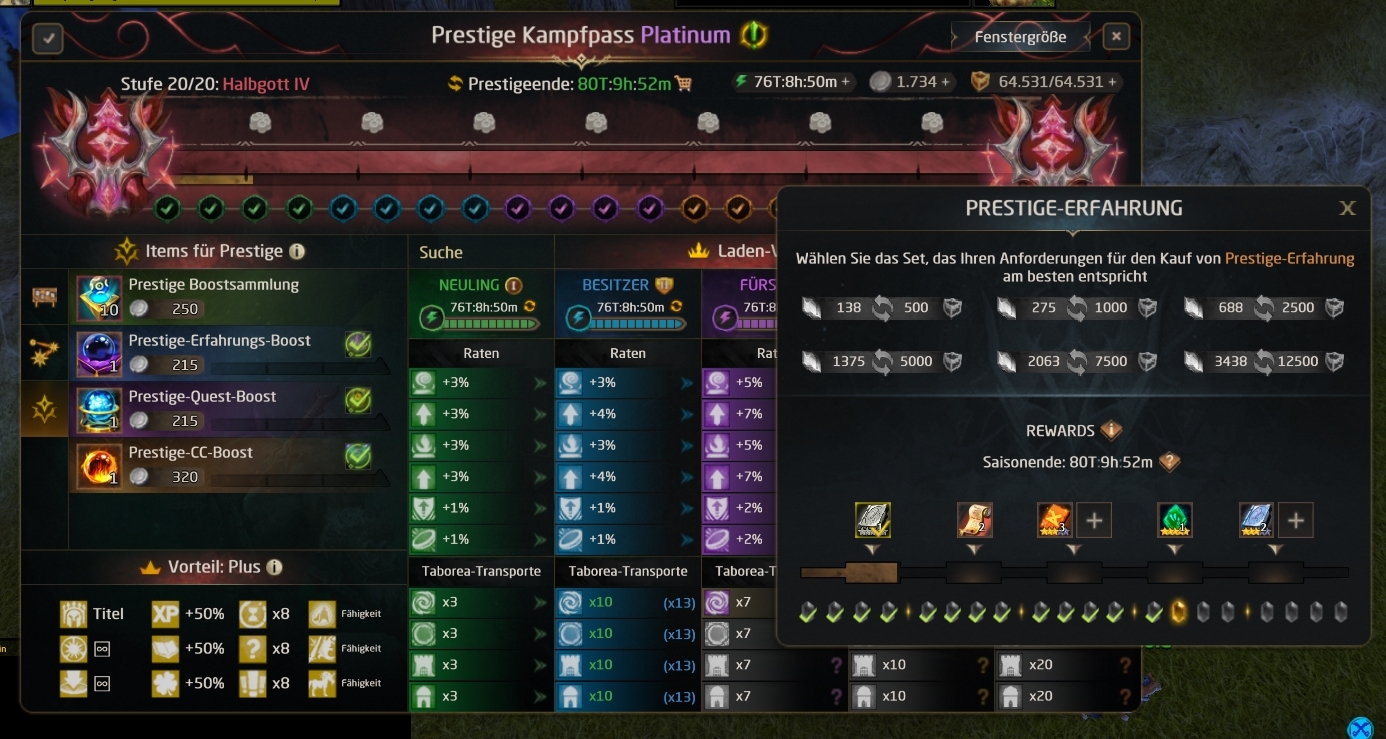This screenshot has height=739, width=1386.
Task: Toggle the checkmark on Prestige-Quest-Boost
Action: 358,400
